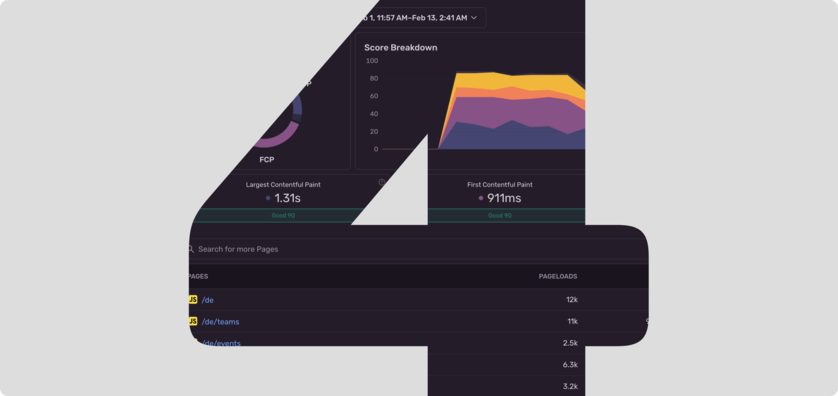The image size is (838, 396).
Task: Click the yellow area in Score Breakdown chart
Action: (513, 81)
